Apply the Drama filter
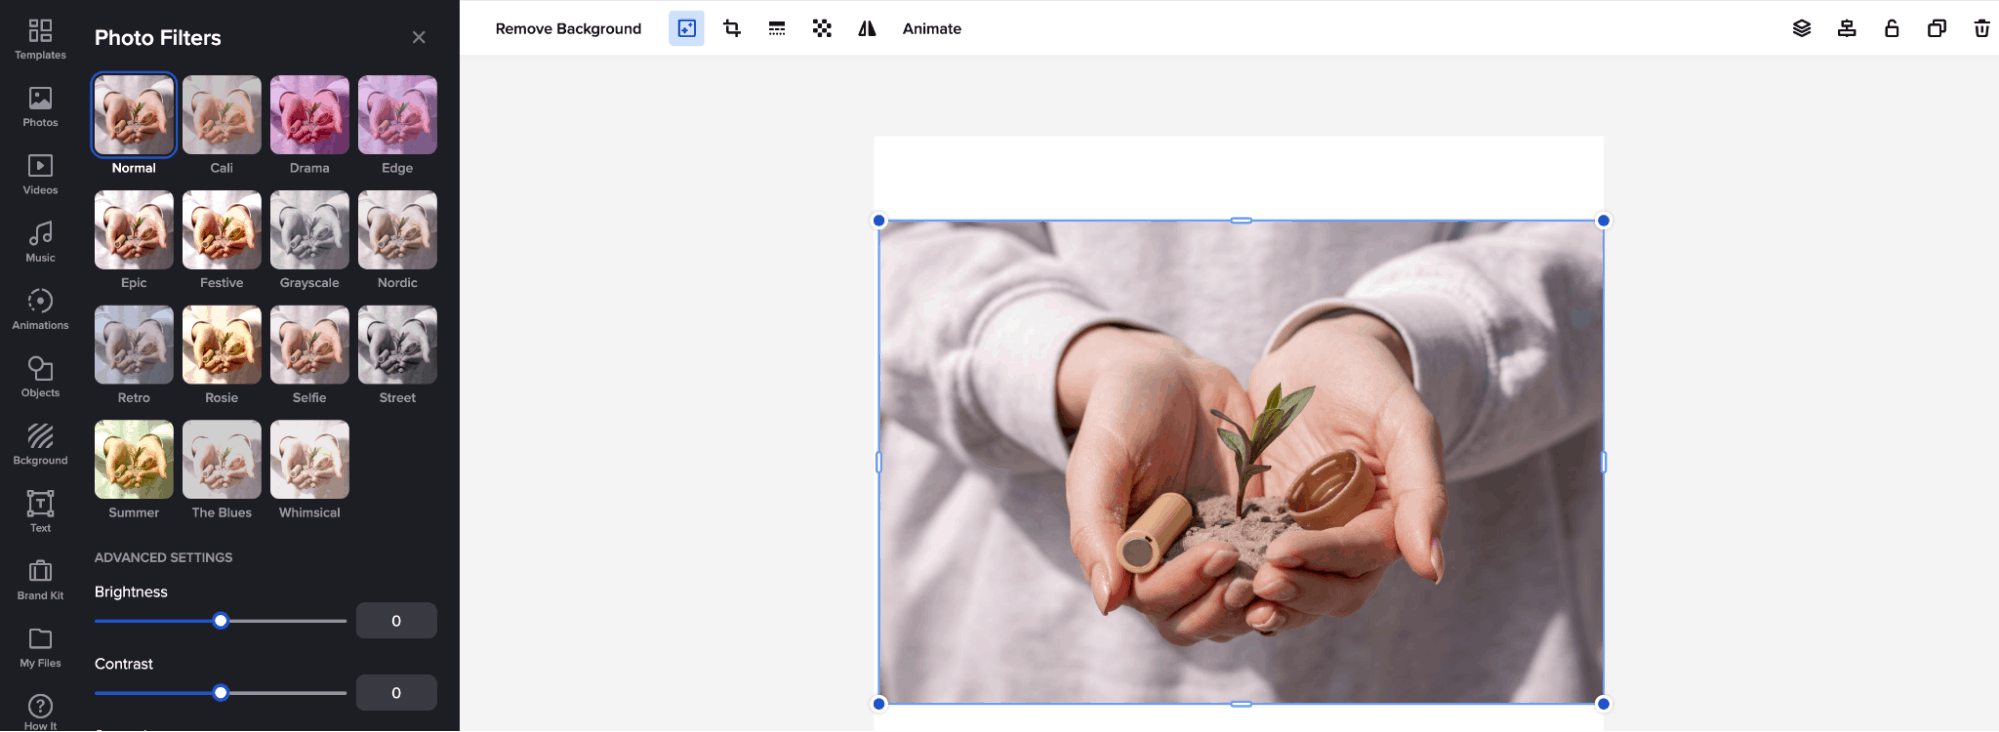Viewport: 1999px width, 732px height. click(x=310, y=115)
